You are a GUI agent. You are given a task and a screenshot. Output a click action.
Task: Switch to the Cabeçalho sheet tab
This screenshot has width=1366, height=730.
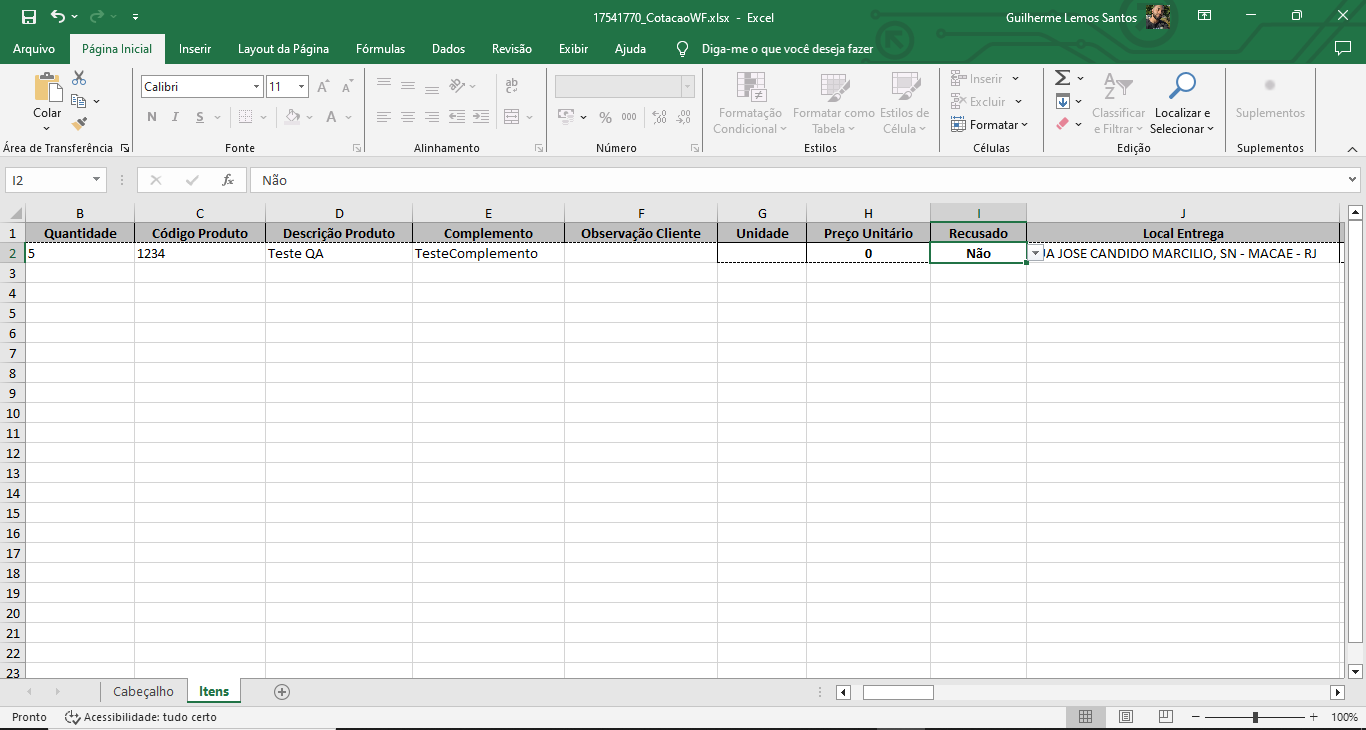click(x=143, y=692)
